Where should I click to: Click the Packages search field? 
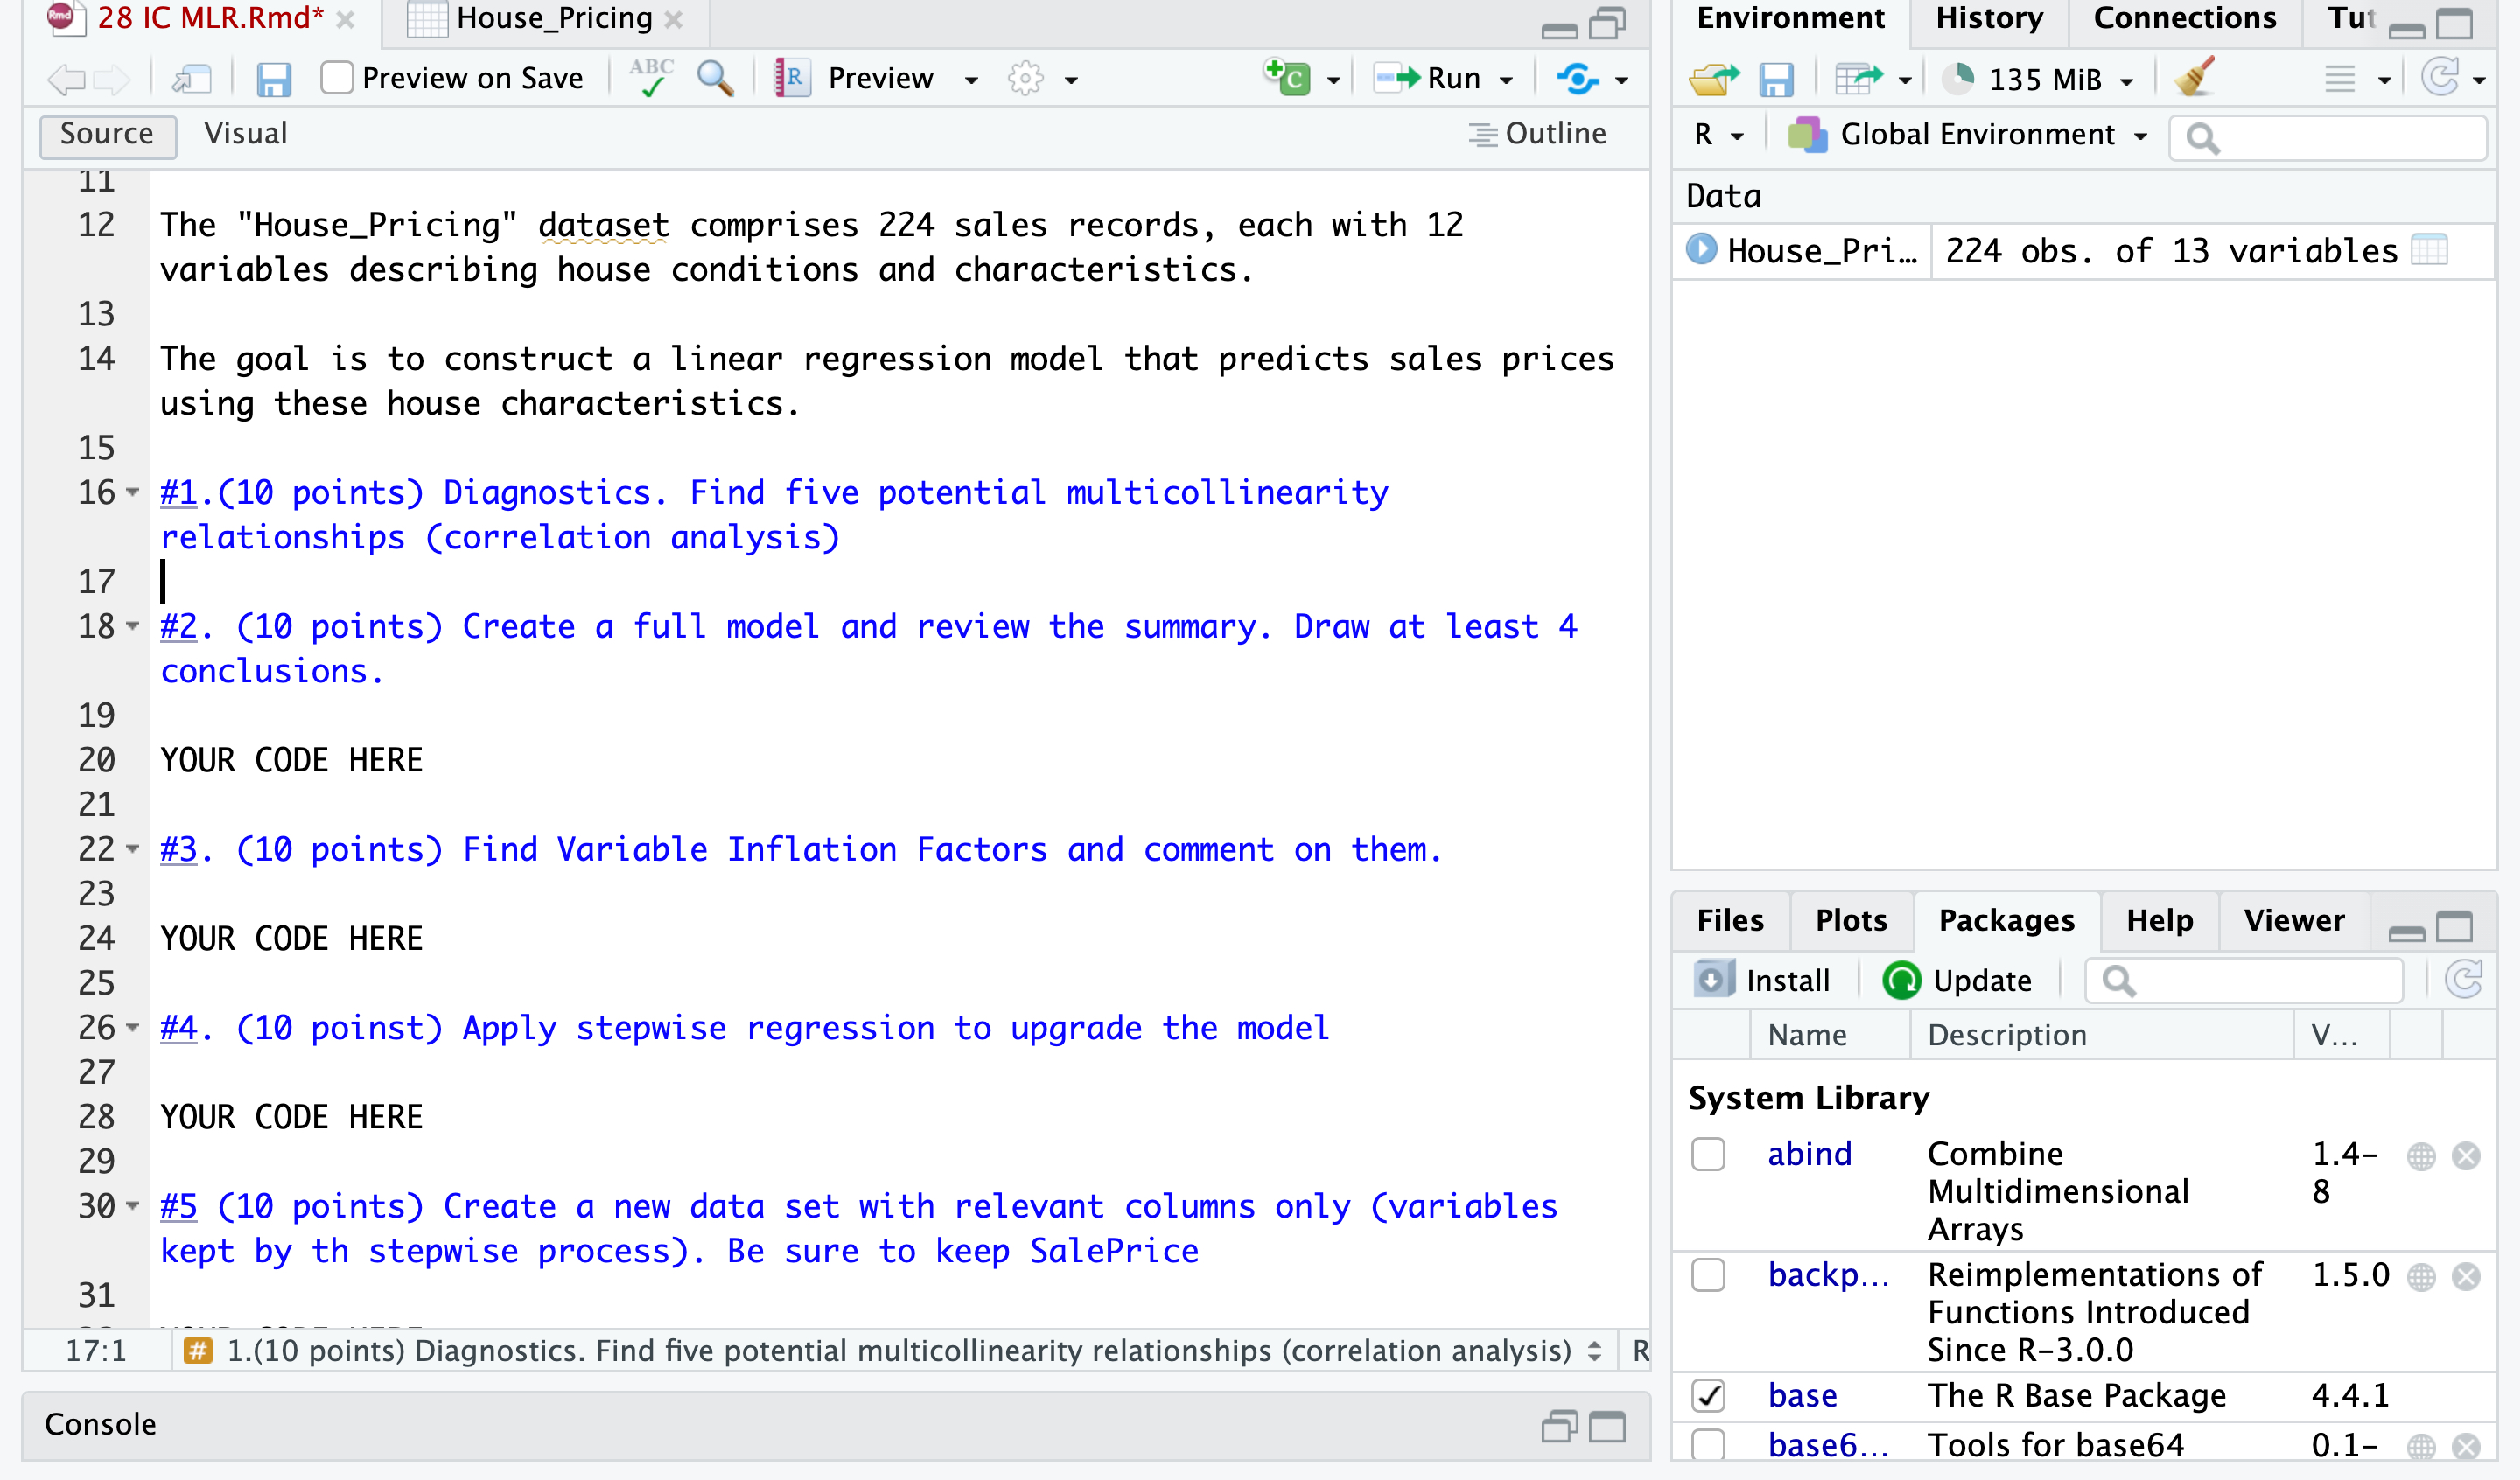point(2260,980)
